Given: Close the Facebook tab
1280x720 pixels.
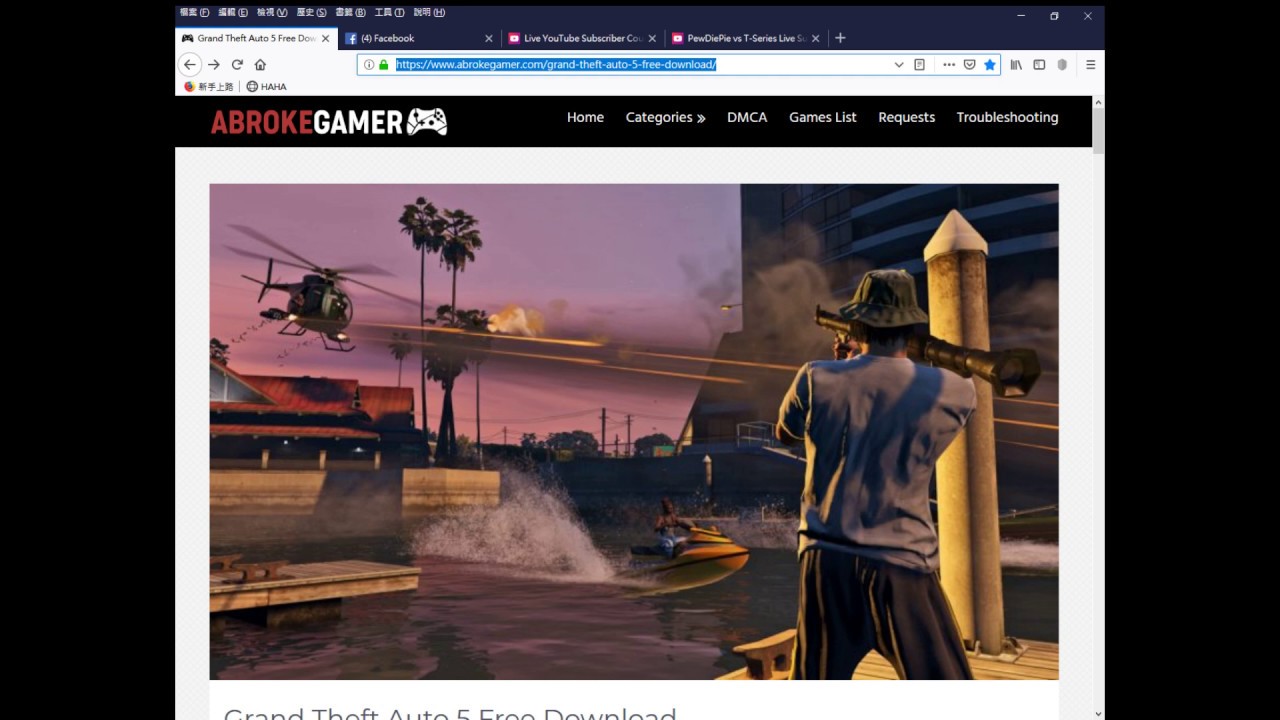Looking at the screenshot, I should coord(489,38).
